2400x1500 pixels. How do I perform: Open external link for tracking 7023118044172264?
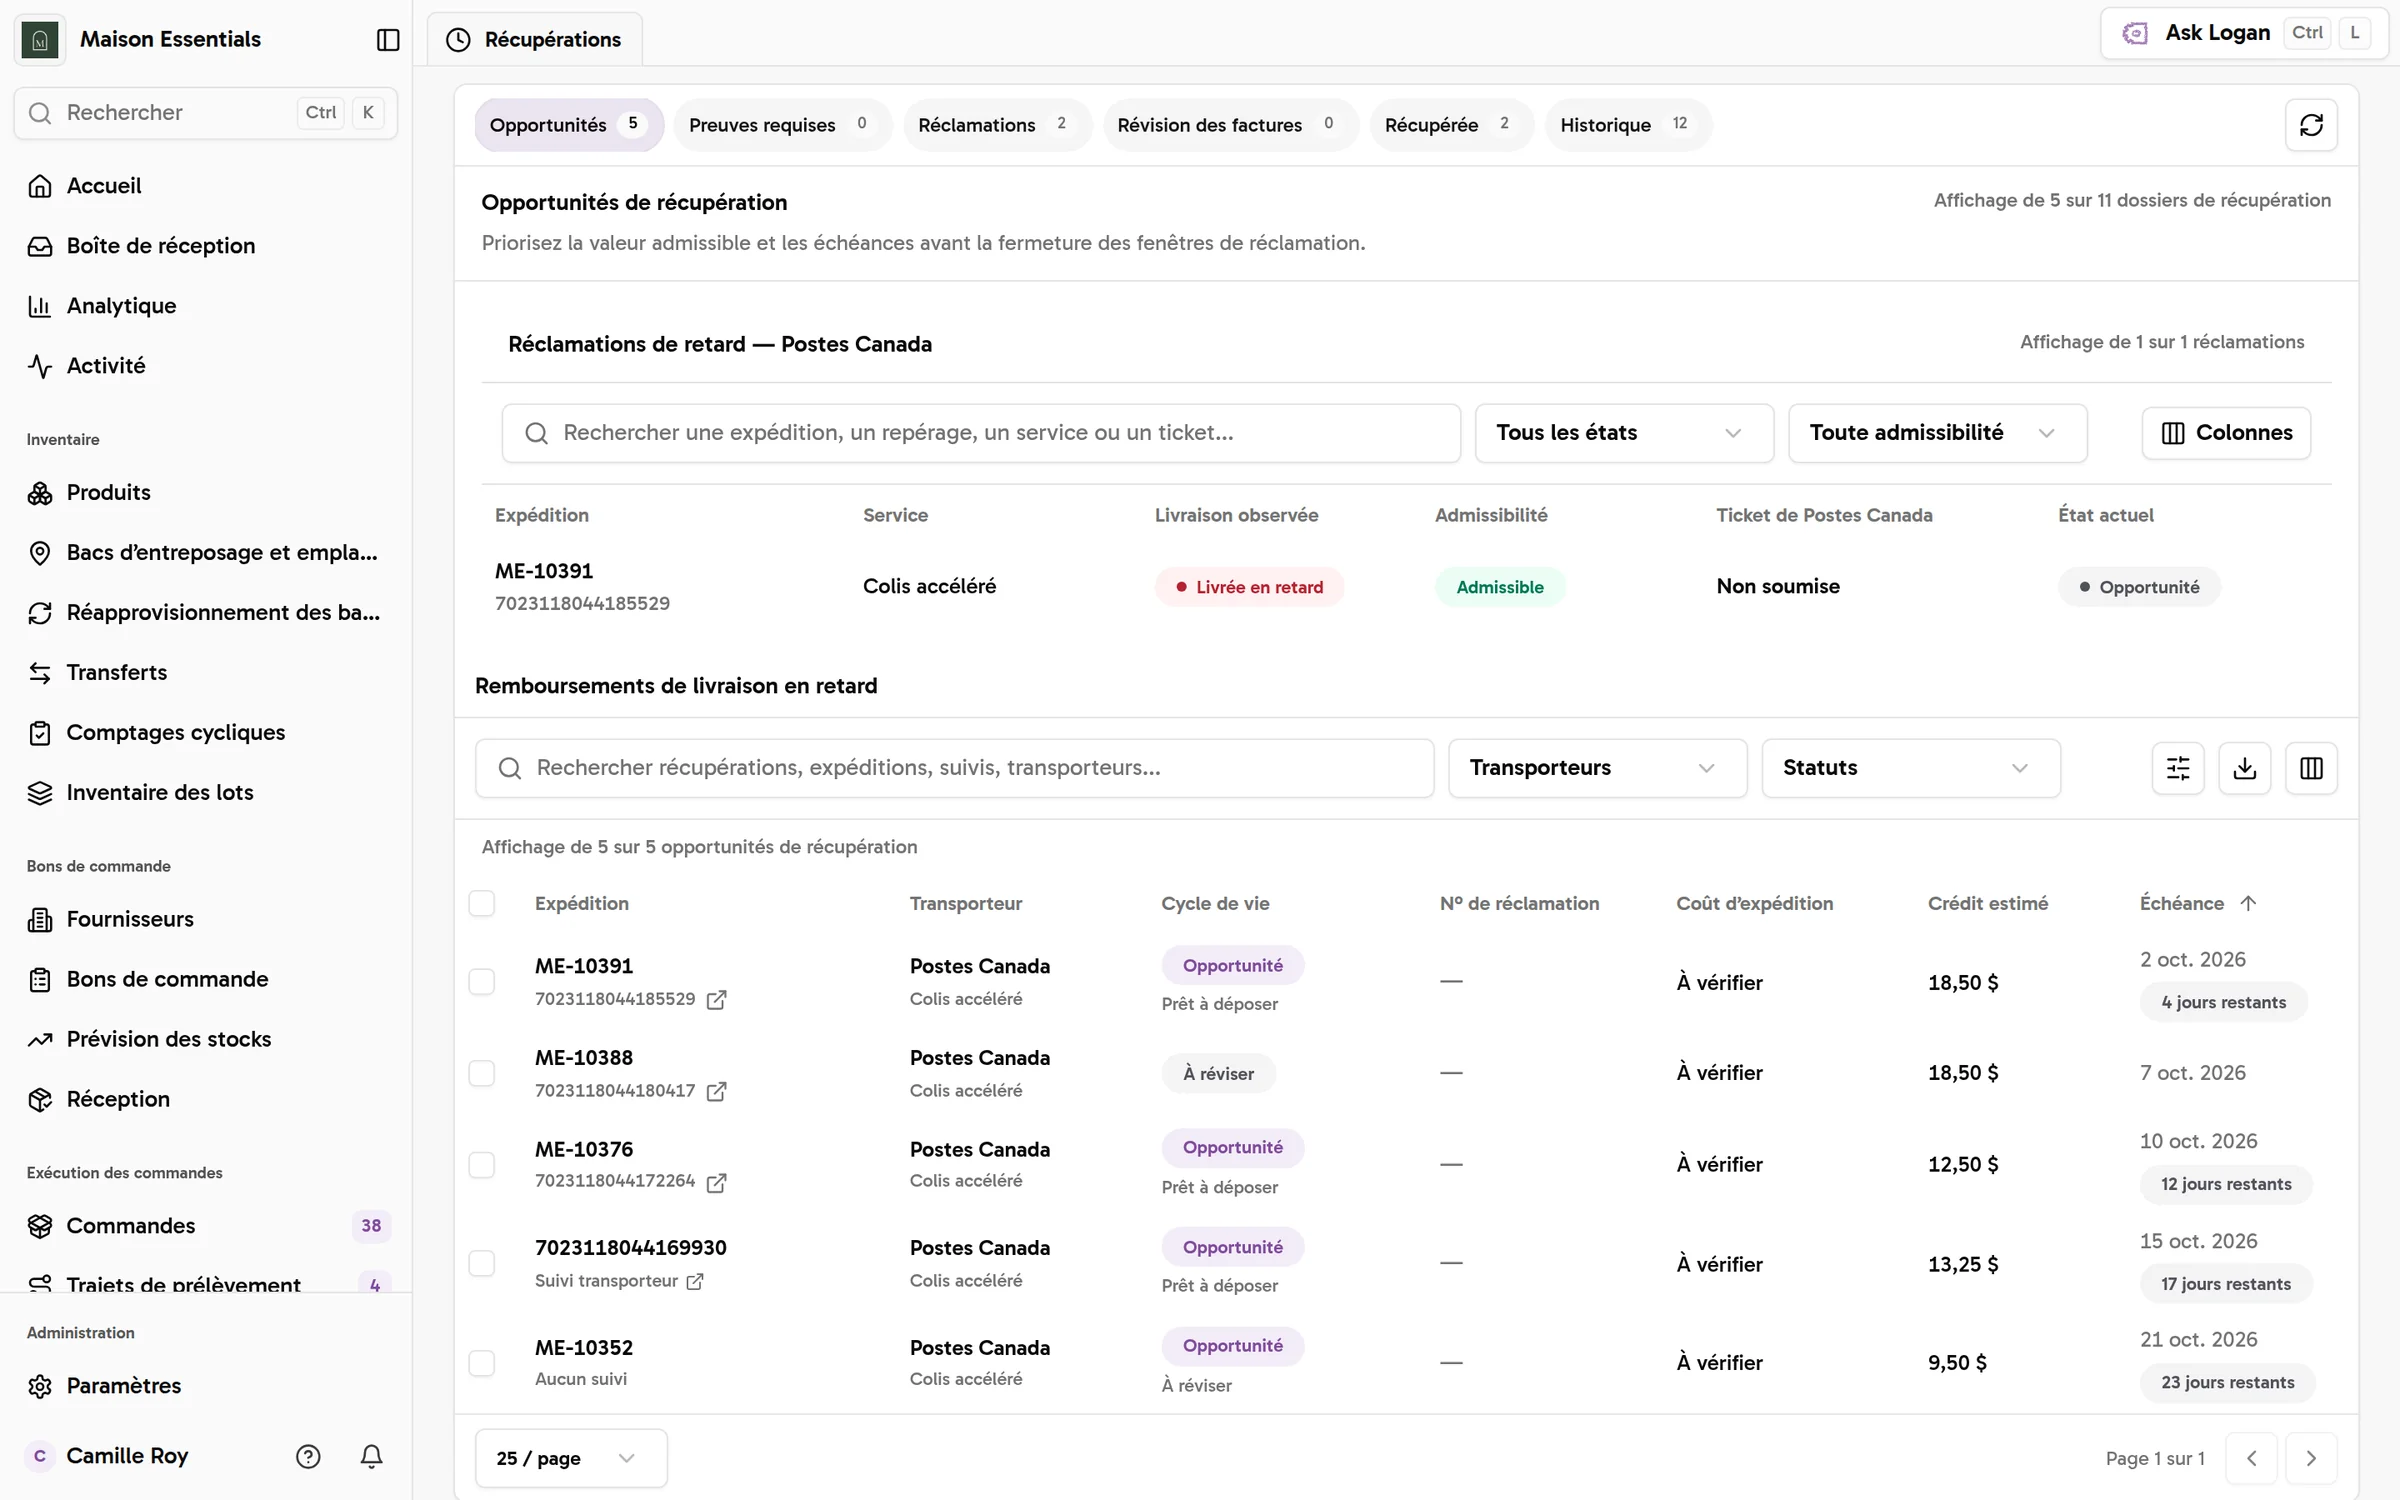click(x=716, y=1182)
